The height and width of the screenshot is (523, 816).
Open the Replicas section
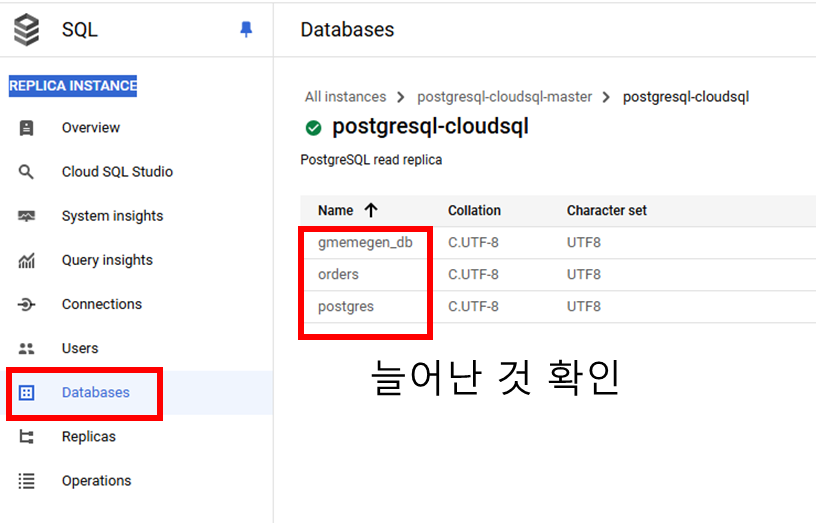(x=88, y=437)
